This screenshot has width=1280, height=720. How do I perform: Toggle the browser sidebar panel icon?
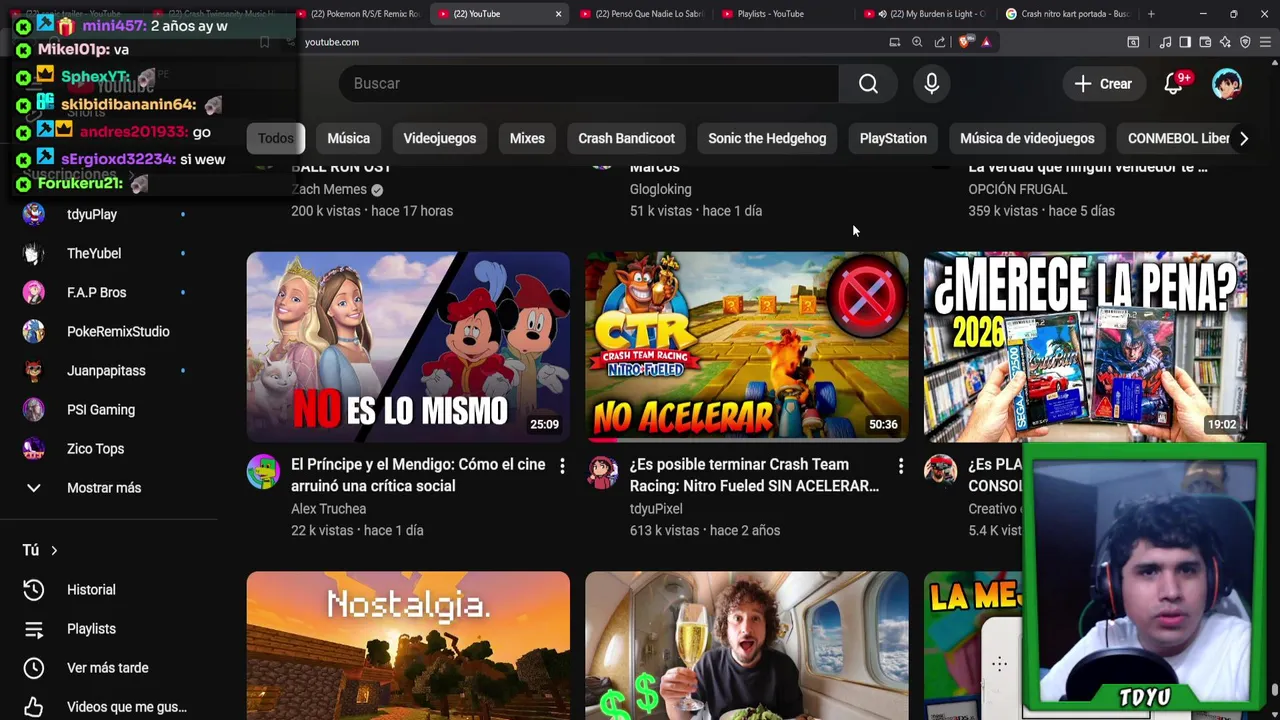coord(1185,42)
